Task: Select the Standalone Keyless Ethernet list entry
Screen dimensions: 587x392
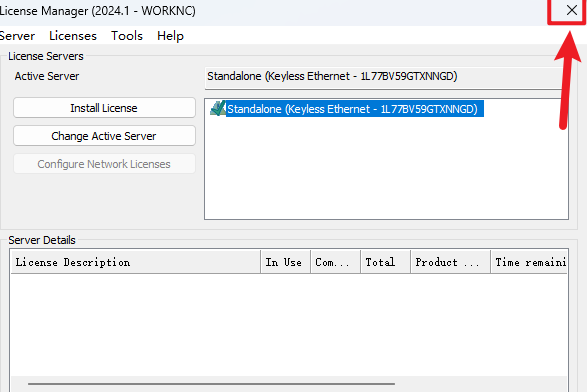Action: pos(352,109)
